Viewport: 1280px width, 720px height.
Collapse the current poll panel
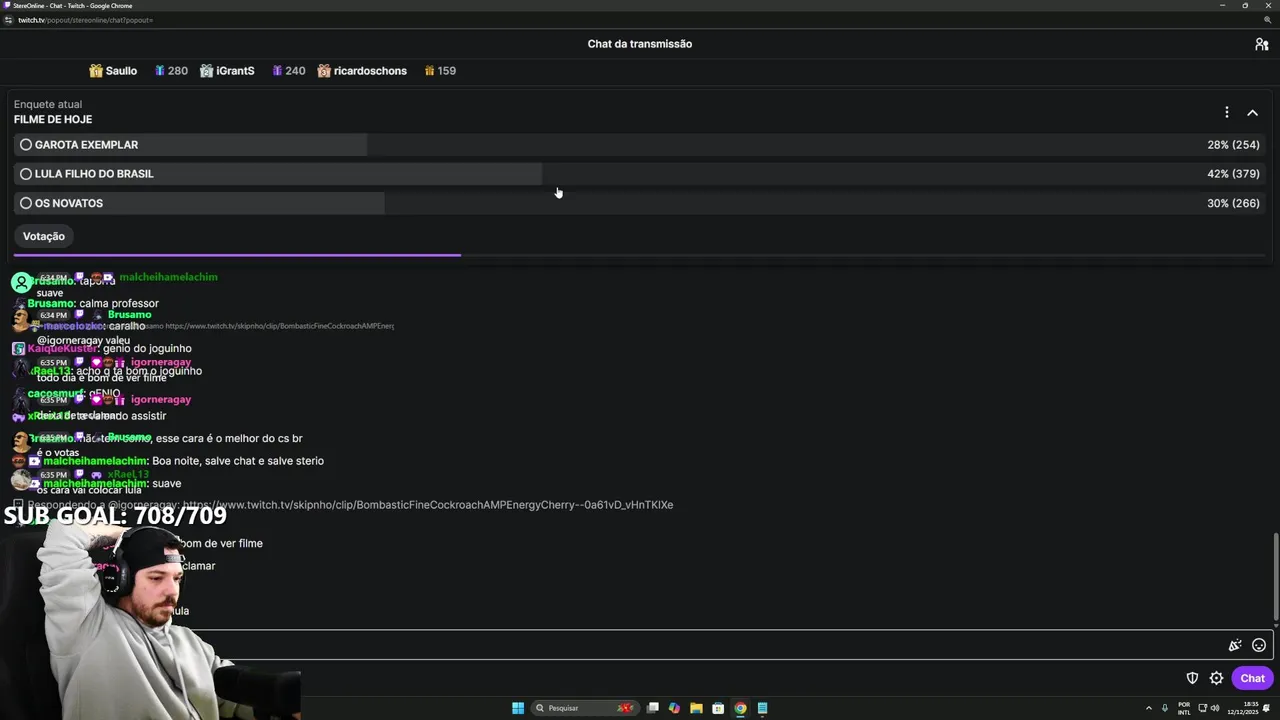[1252, 112]
